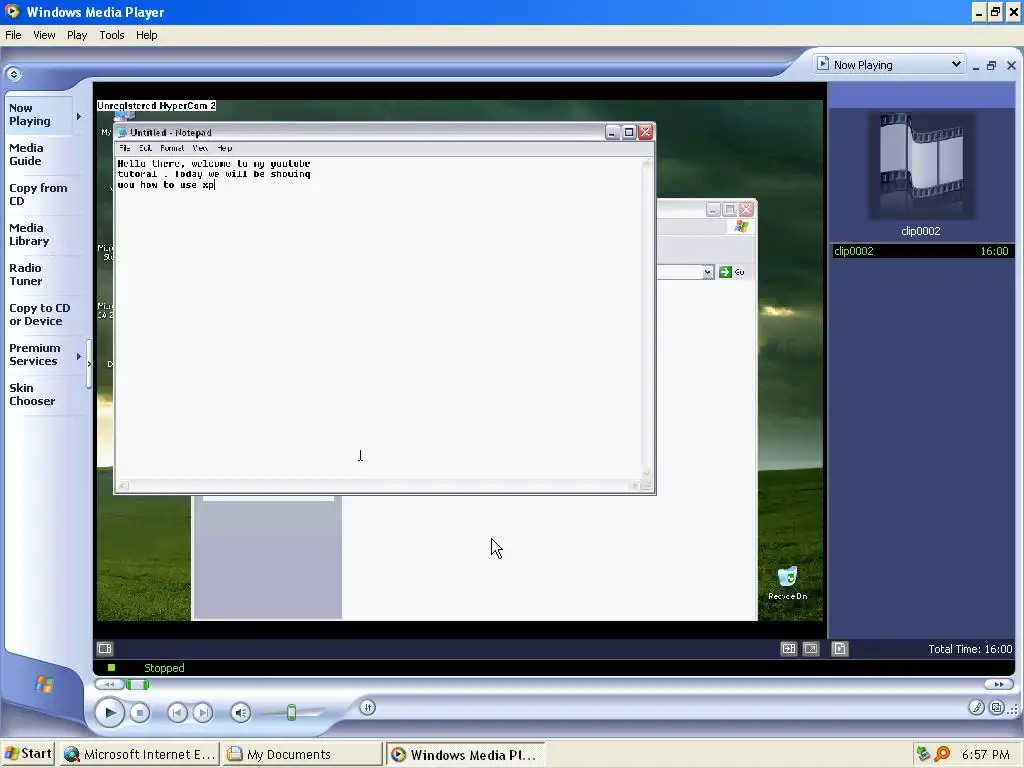Screen dimensions: 1024x768
Task: Click the Total Time: 16:00 text
Action: tap(970, 649)
